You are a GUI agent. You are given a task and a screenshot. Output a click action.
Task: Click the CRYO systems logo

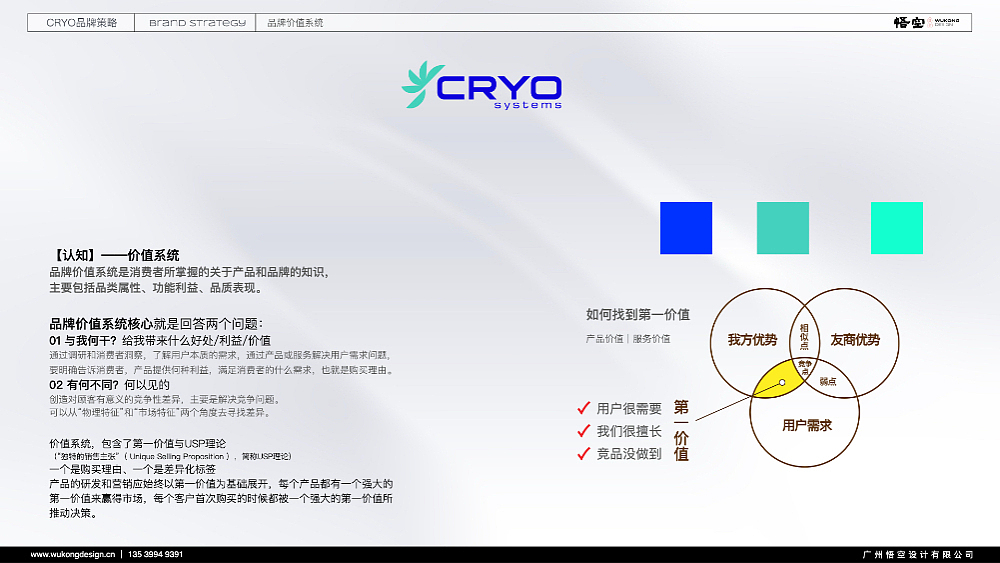(x=482, y=85)
